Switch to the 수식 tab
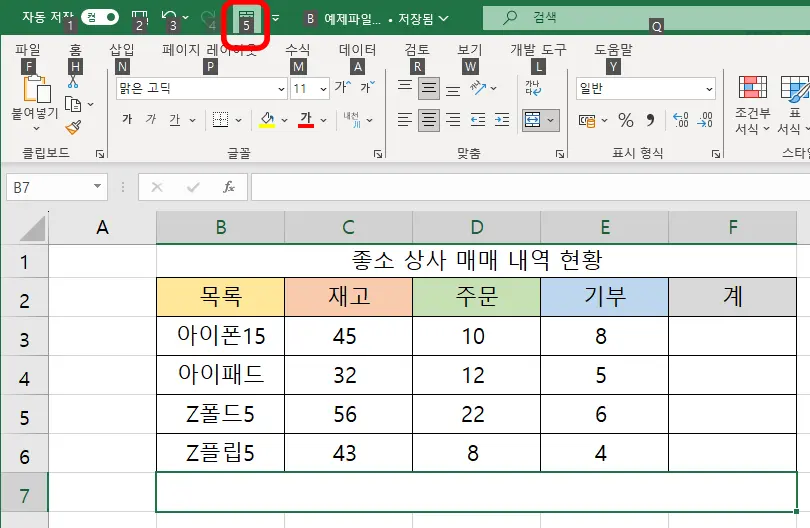 point(298,50)
